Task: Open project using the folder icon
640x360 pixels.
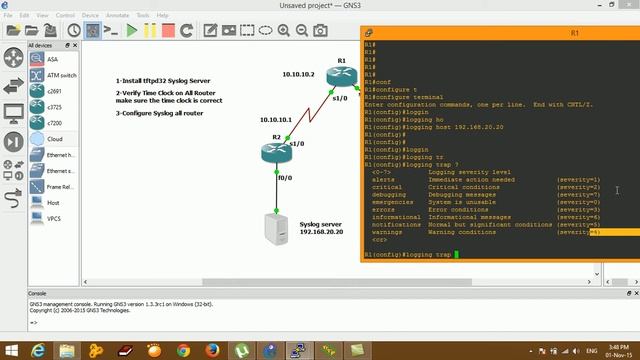Action: point(31,31)
